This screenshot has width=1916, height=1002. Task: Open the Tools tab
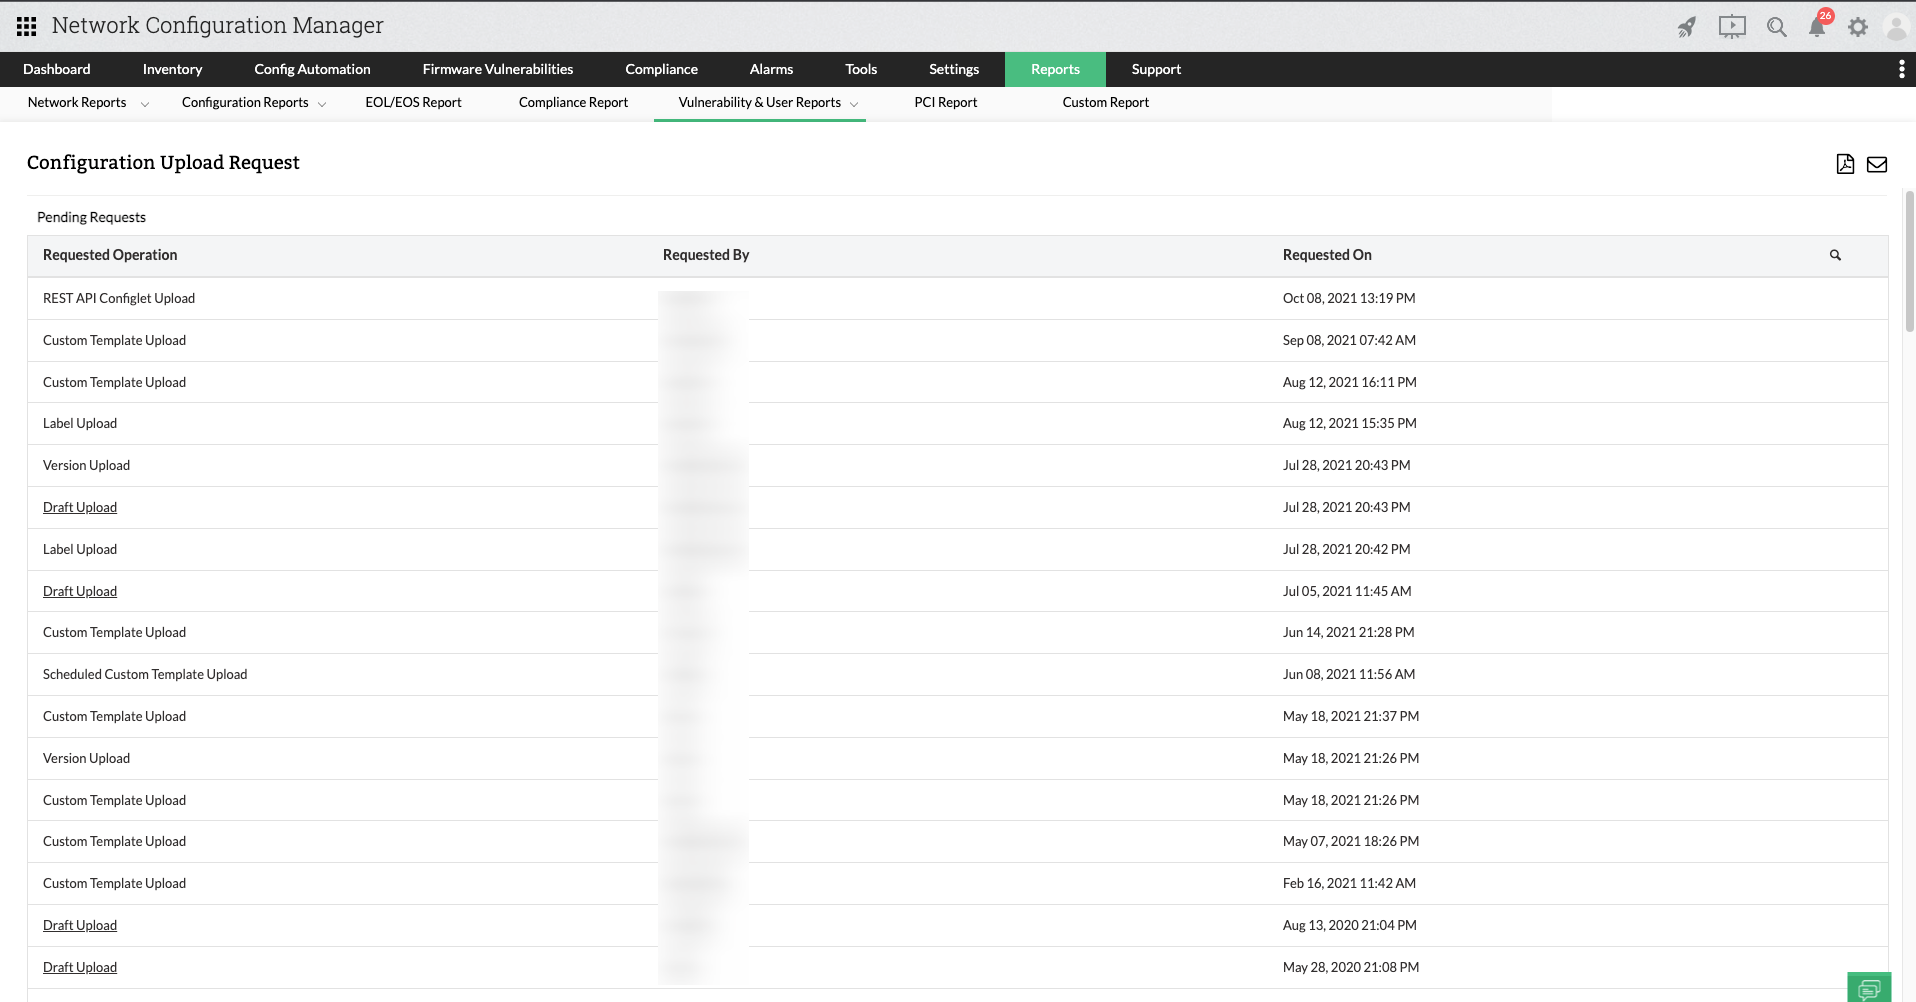[x=861, y=69]
